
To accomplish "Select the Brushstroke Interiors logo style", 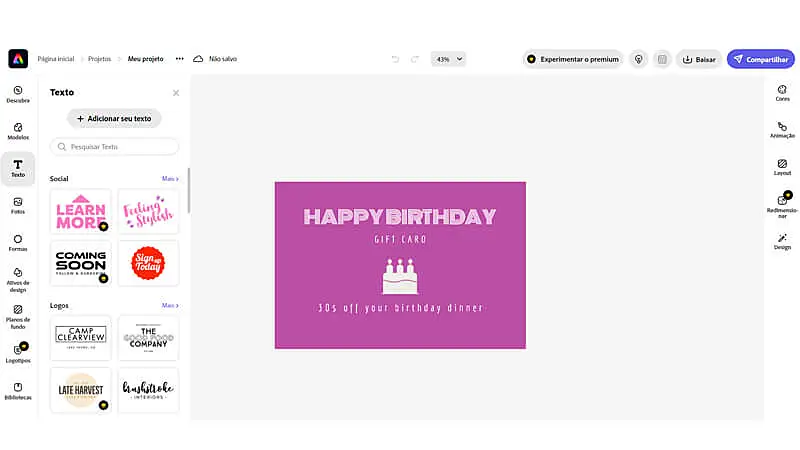I will [x=148, y=390].
